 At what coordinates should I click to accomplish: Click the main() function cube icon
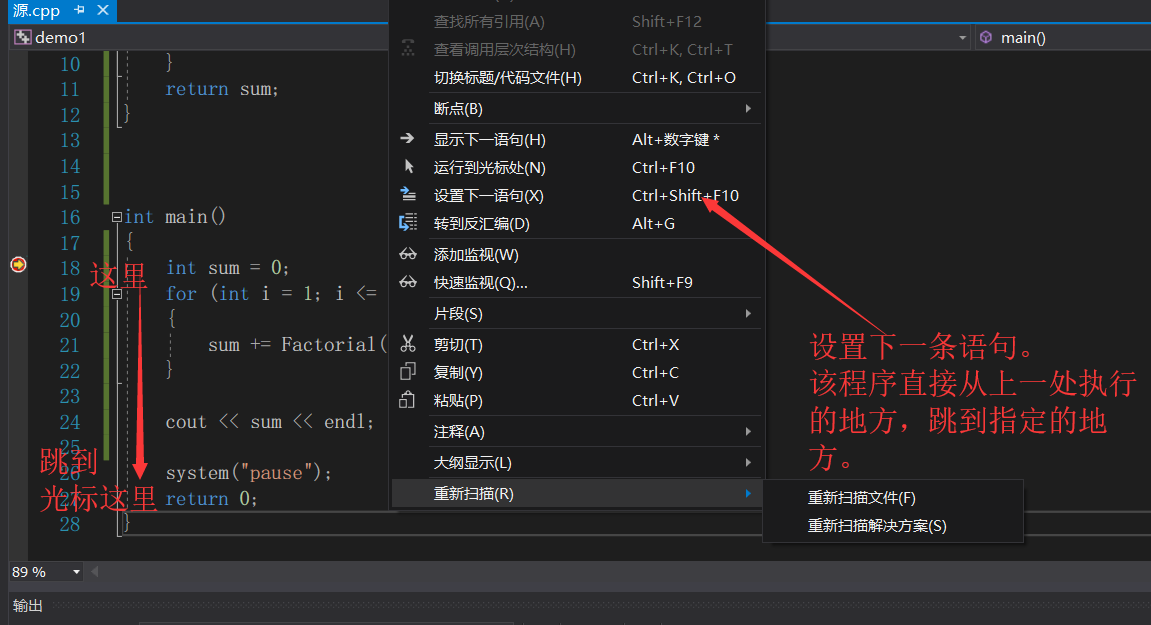[x=986, y=37]
